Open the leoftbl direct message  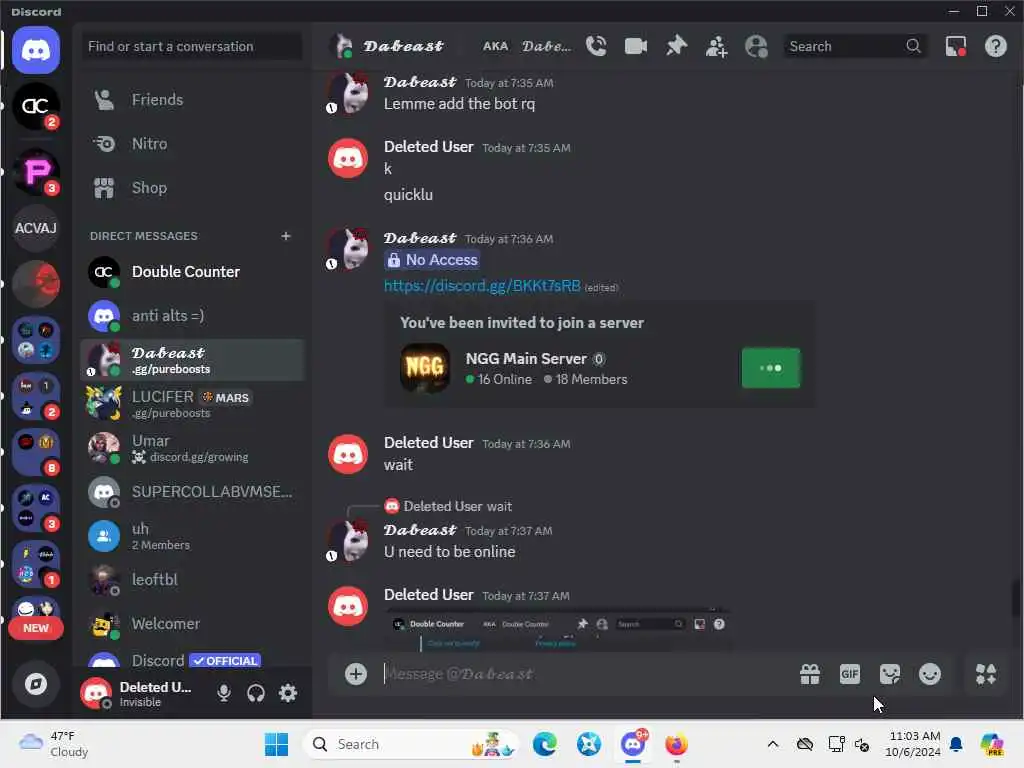click(192, 580)
